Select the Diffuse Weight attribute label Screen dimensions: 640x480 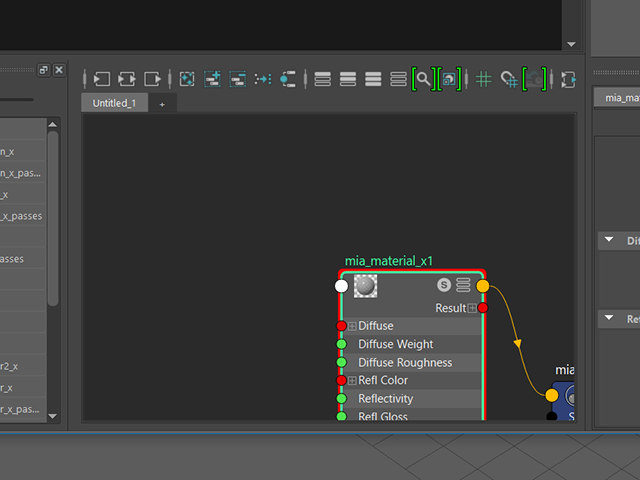pyautogui.click(x=396, y=344)
